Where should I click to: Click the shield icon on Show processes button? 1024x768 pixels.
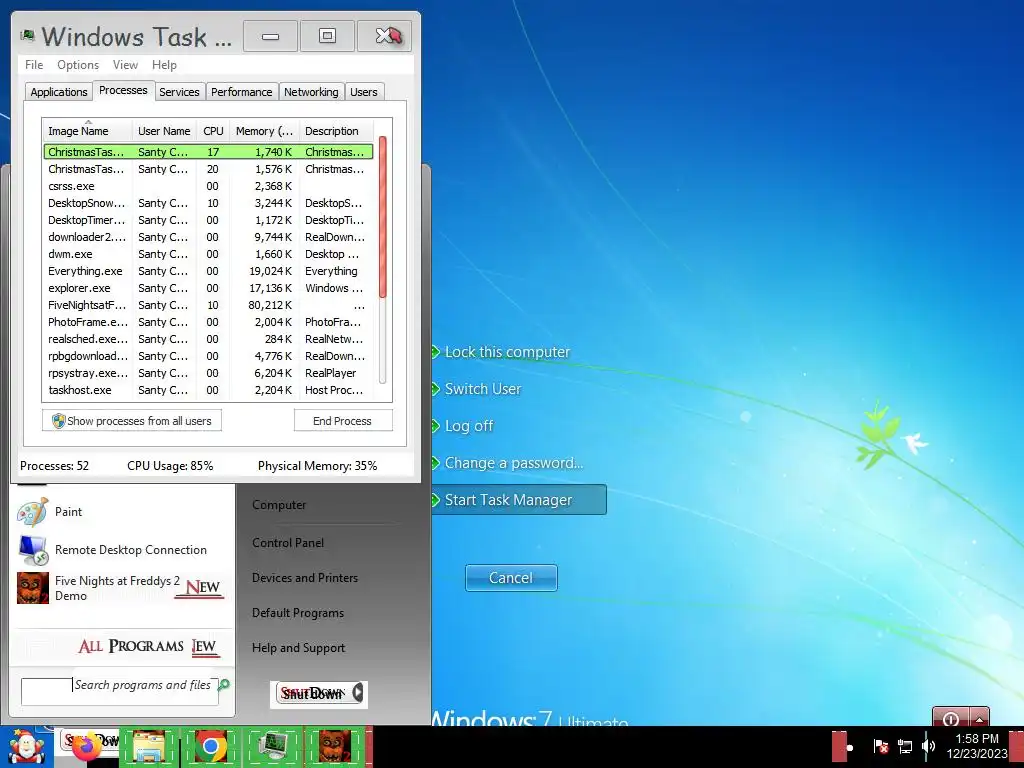click(59, 421)
